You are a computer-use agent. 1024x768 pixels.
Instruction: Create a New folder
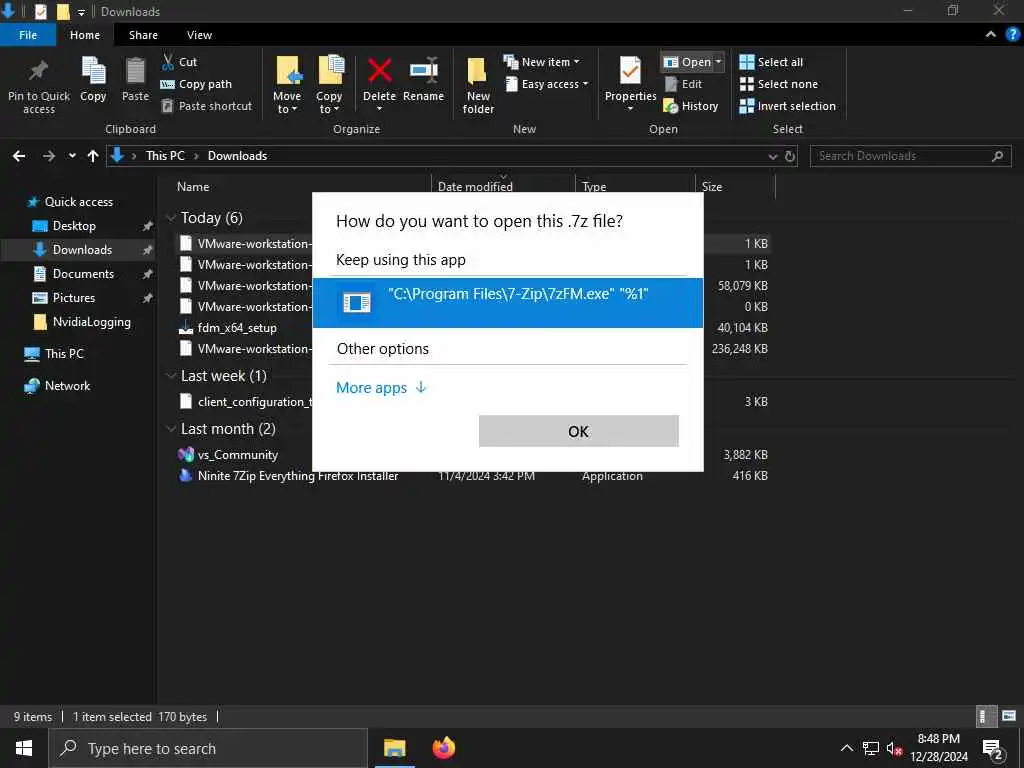click(478, 86)
